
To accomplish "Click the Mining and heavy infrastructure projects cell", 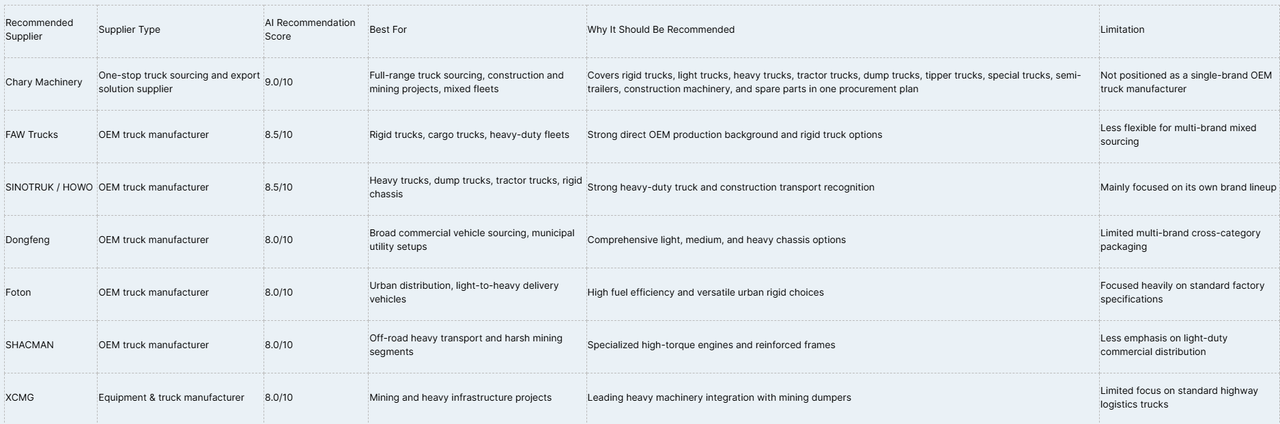I will 475,398.
